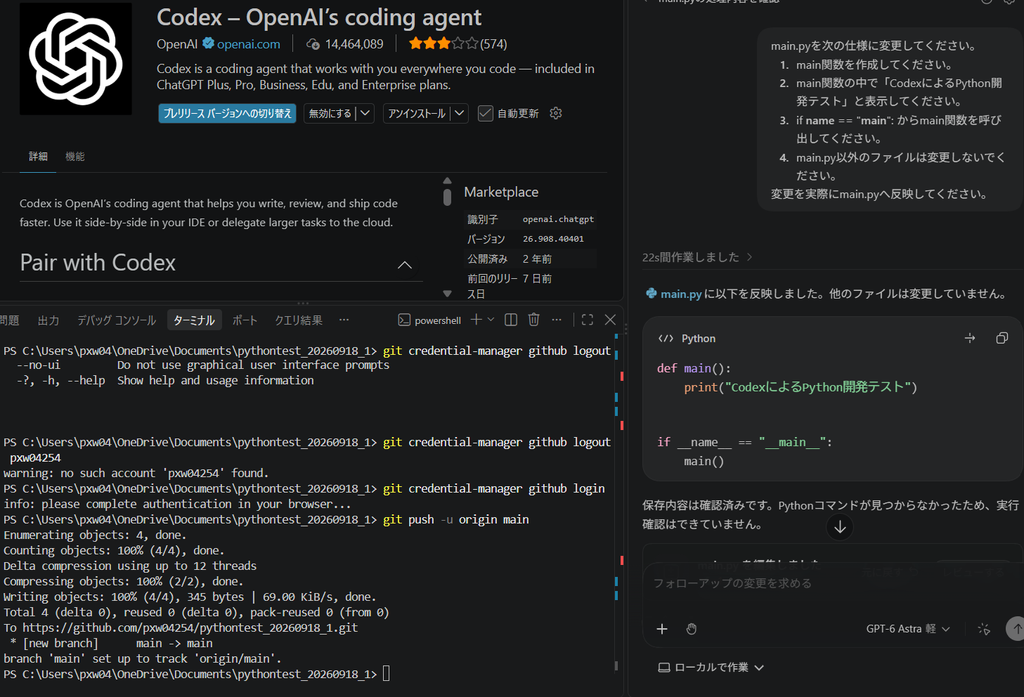Open the main.py file link in chat
Screen dimensions: 1024x697
tap(681, 294)
